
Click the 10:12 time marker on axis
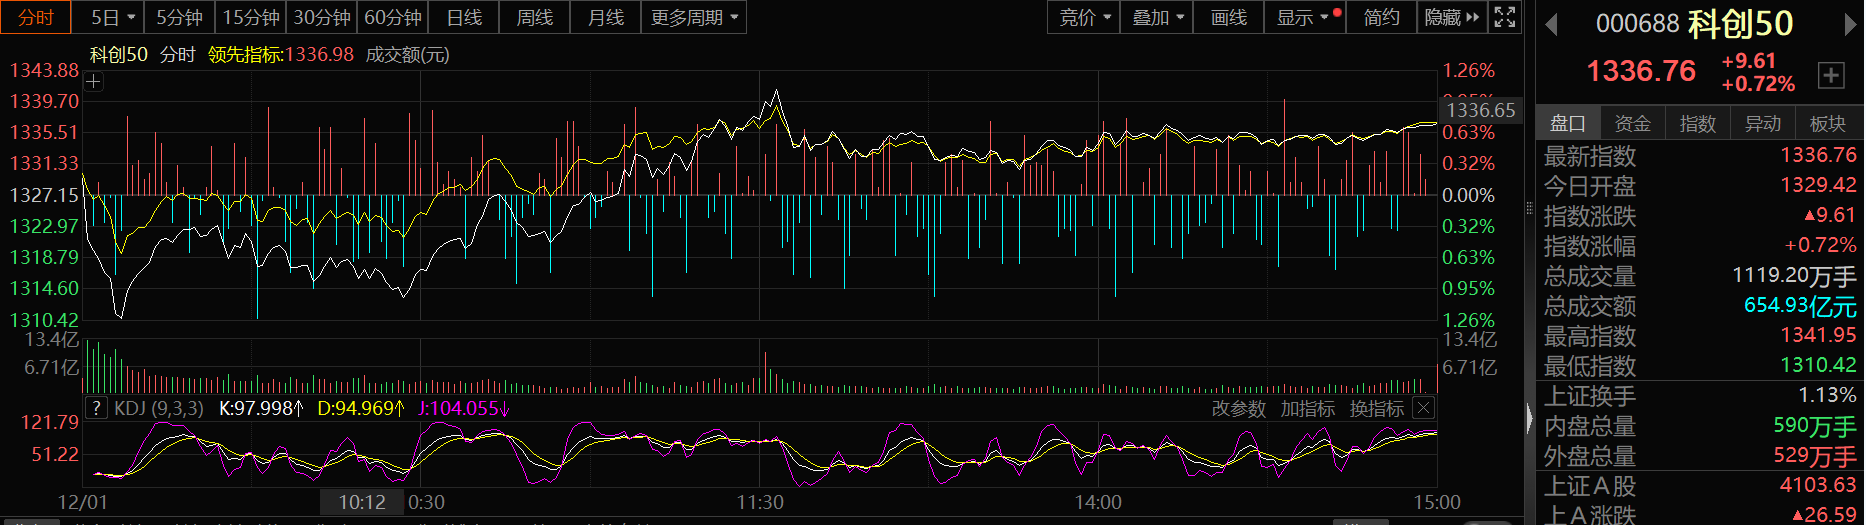[x=362, y=502]
